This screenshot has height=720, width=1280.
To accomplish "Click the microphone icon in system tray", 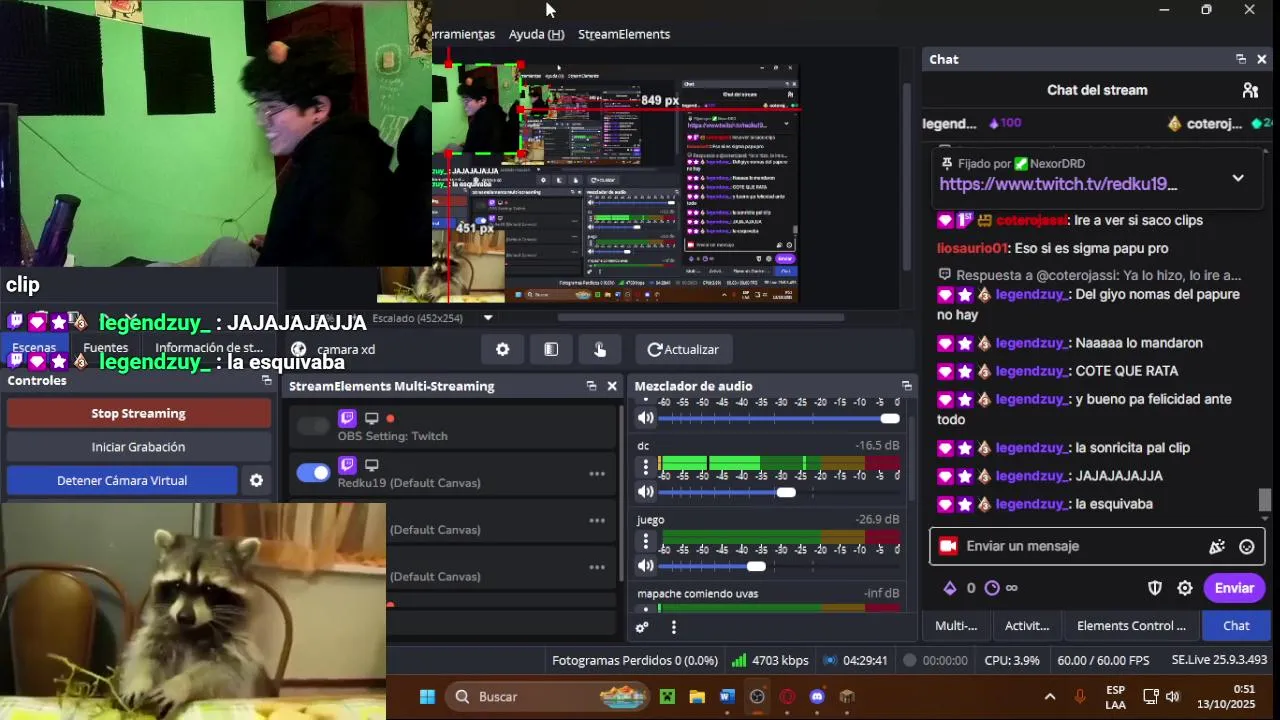I will click(1080, 697).
